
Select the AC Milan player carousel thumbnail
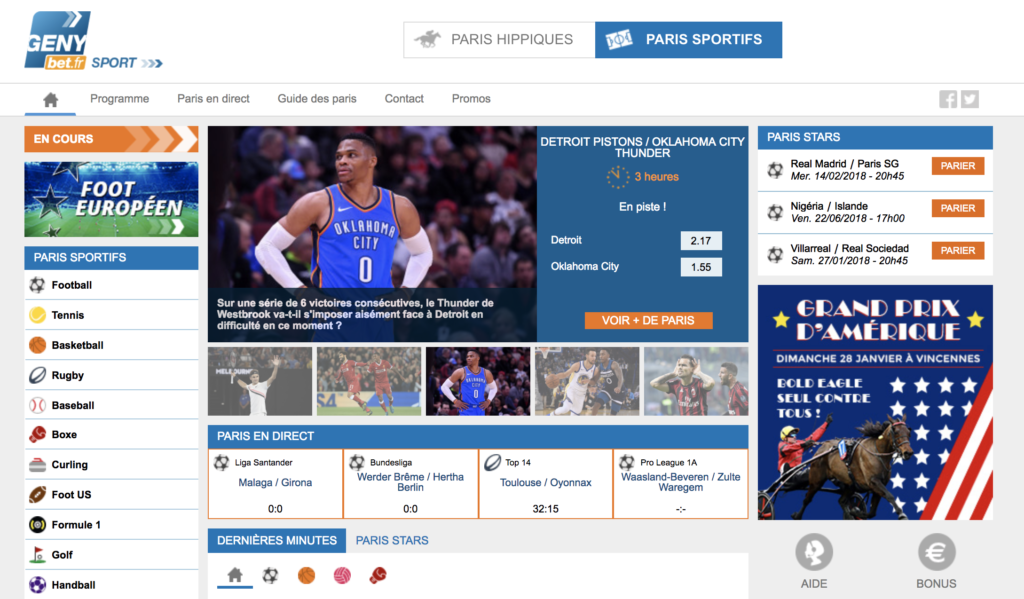(x=696, y=381)
